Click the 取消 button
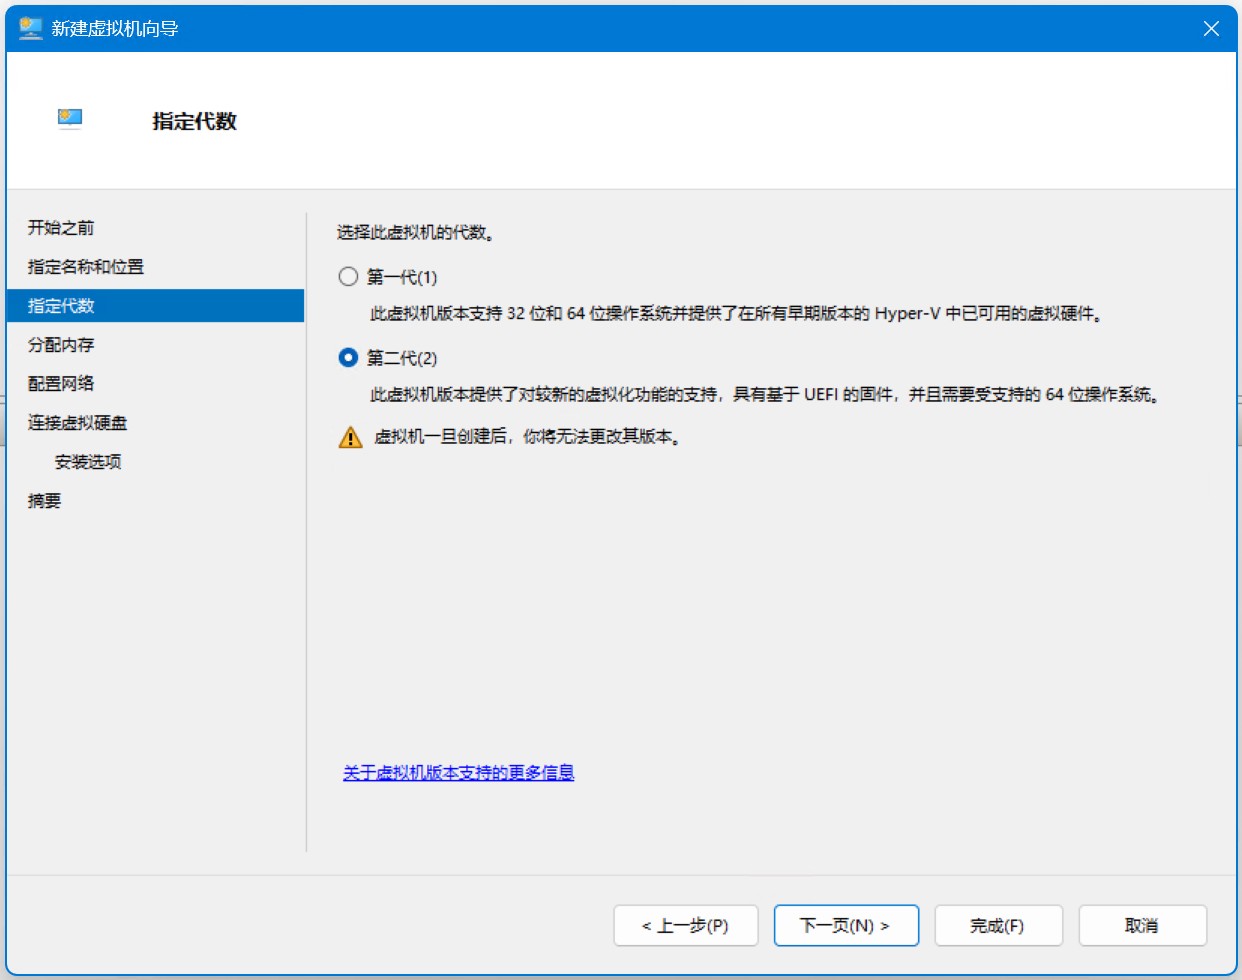Screen dimensions: 1242x980 1142,926
